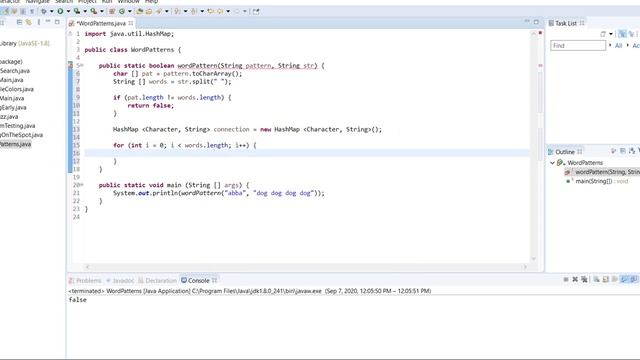Click Collapse All in Package Explorer toolbar
This screenshot has width=640, height=360.
[x=19, y=22]
